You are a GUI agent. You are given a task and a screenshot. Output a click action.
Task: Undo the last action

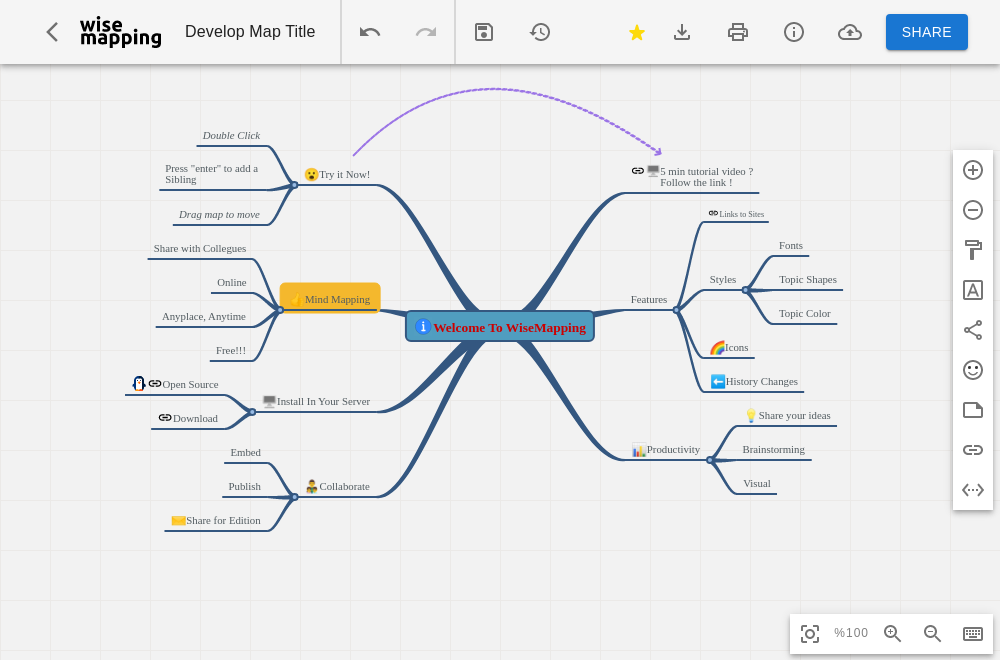click(370, 32)
